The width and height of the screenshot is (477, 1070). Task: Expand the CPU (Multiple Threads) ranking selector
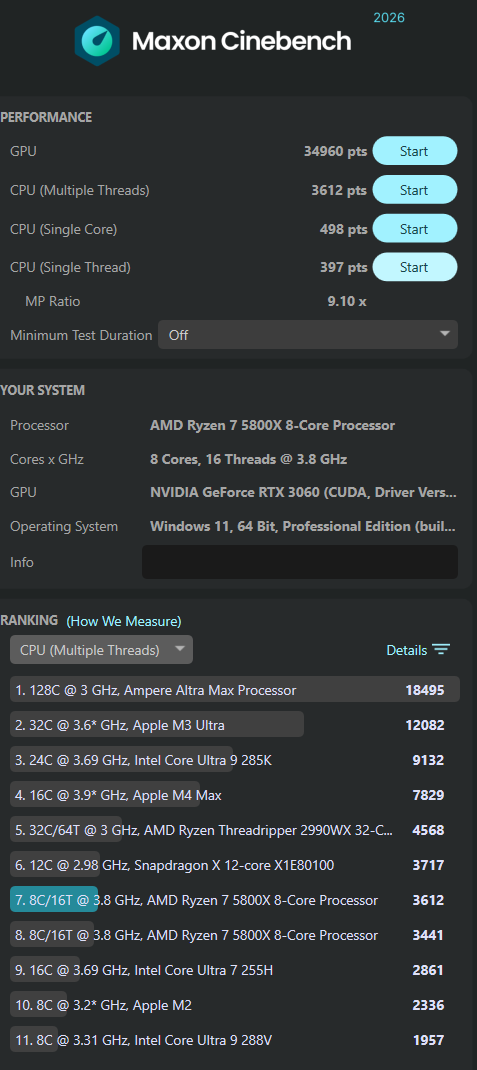tap(102, 650)
